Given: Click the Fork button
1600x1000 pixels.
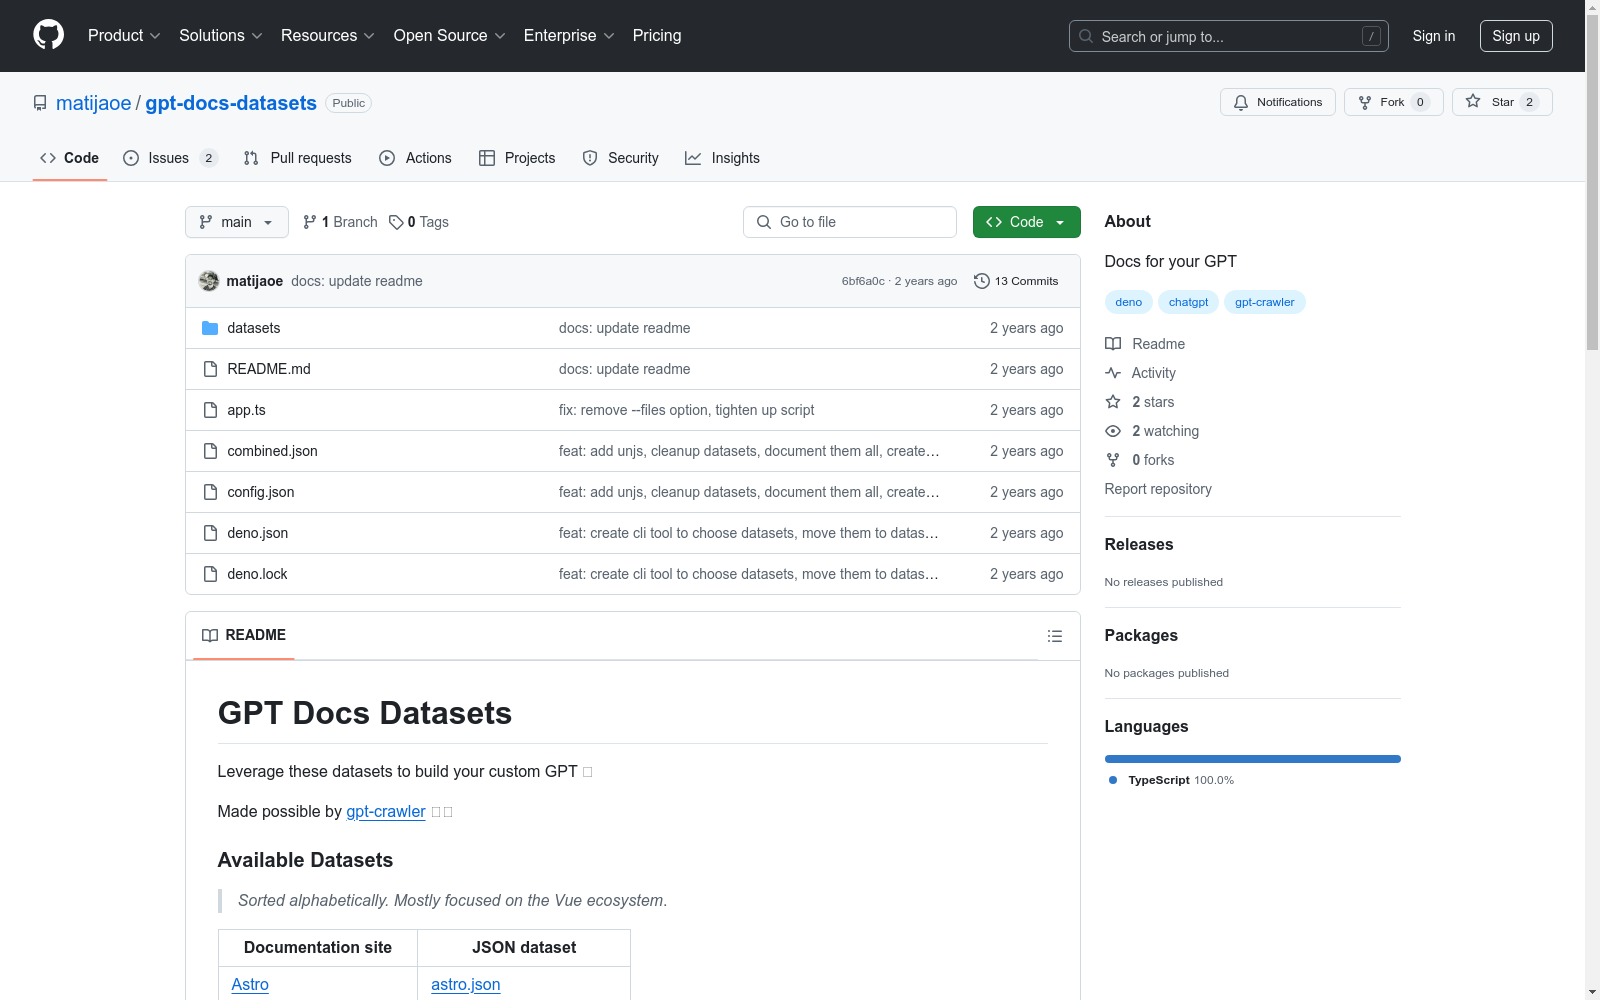Looking at the screenshot, I should (1394, 102).
